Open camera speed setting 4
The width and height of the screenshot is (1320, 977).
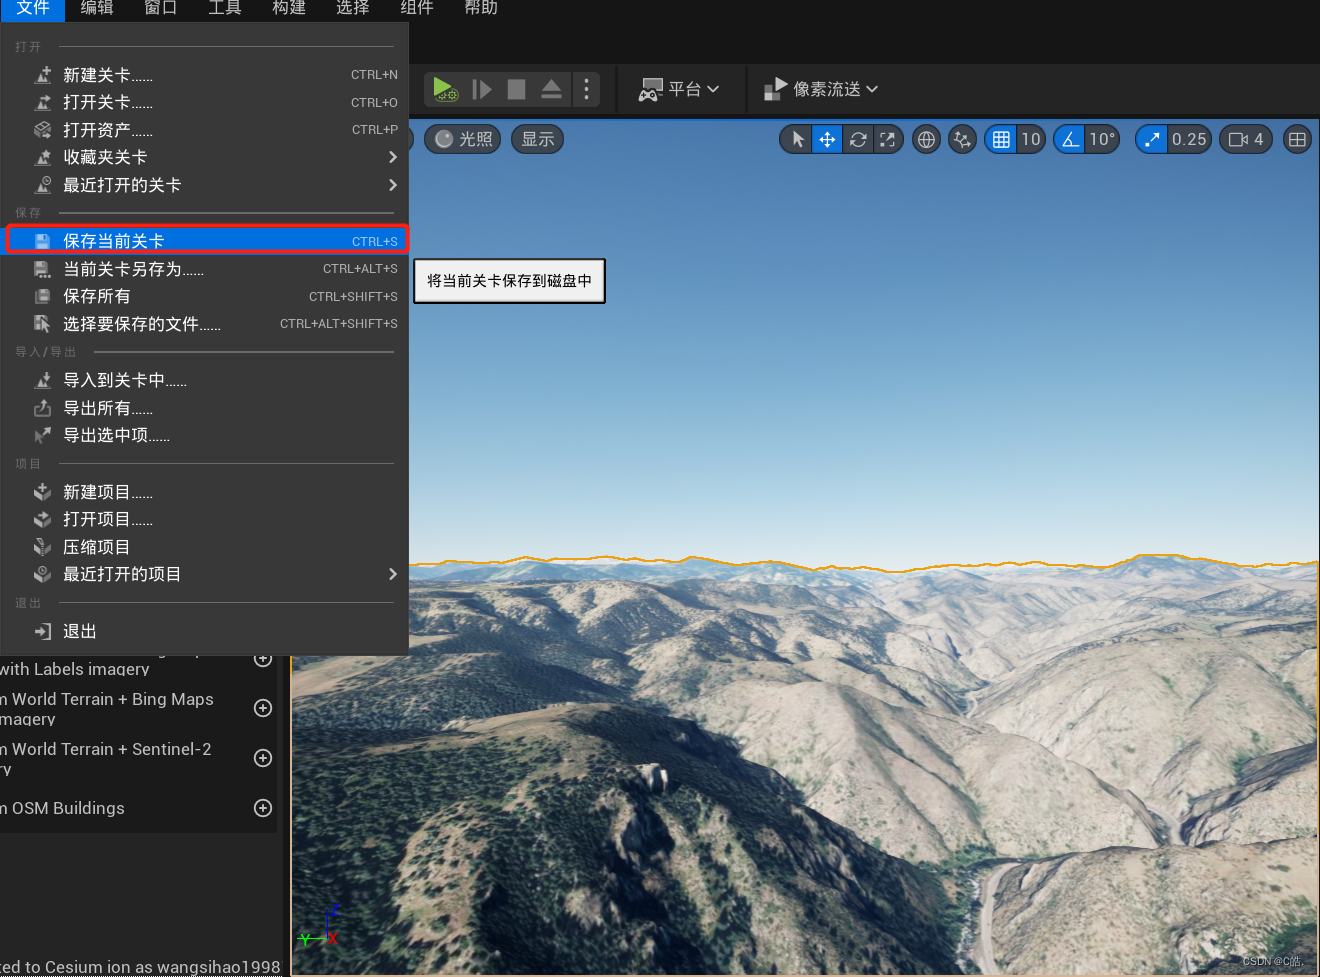[x=1246, y=139]
